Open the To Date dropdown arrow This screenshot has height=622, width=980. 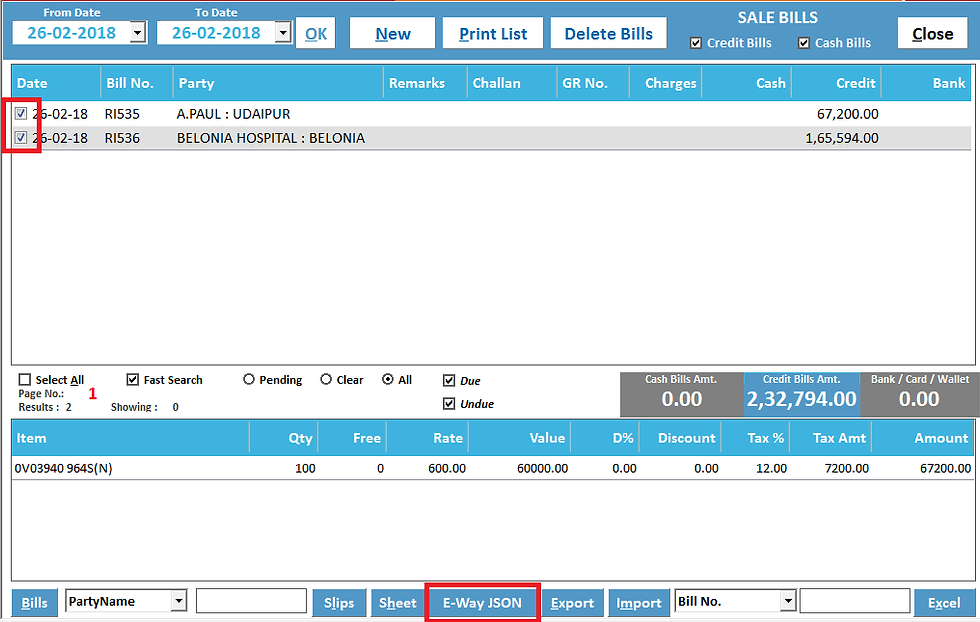coord(283,33)
